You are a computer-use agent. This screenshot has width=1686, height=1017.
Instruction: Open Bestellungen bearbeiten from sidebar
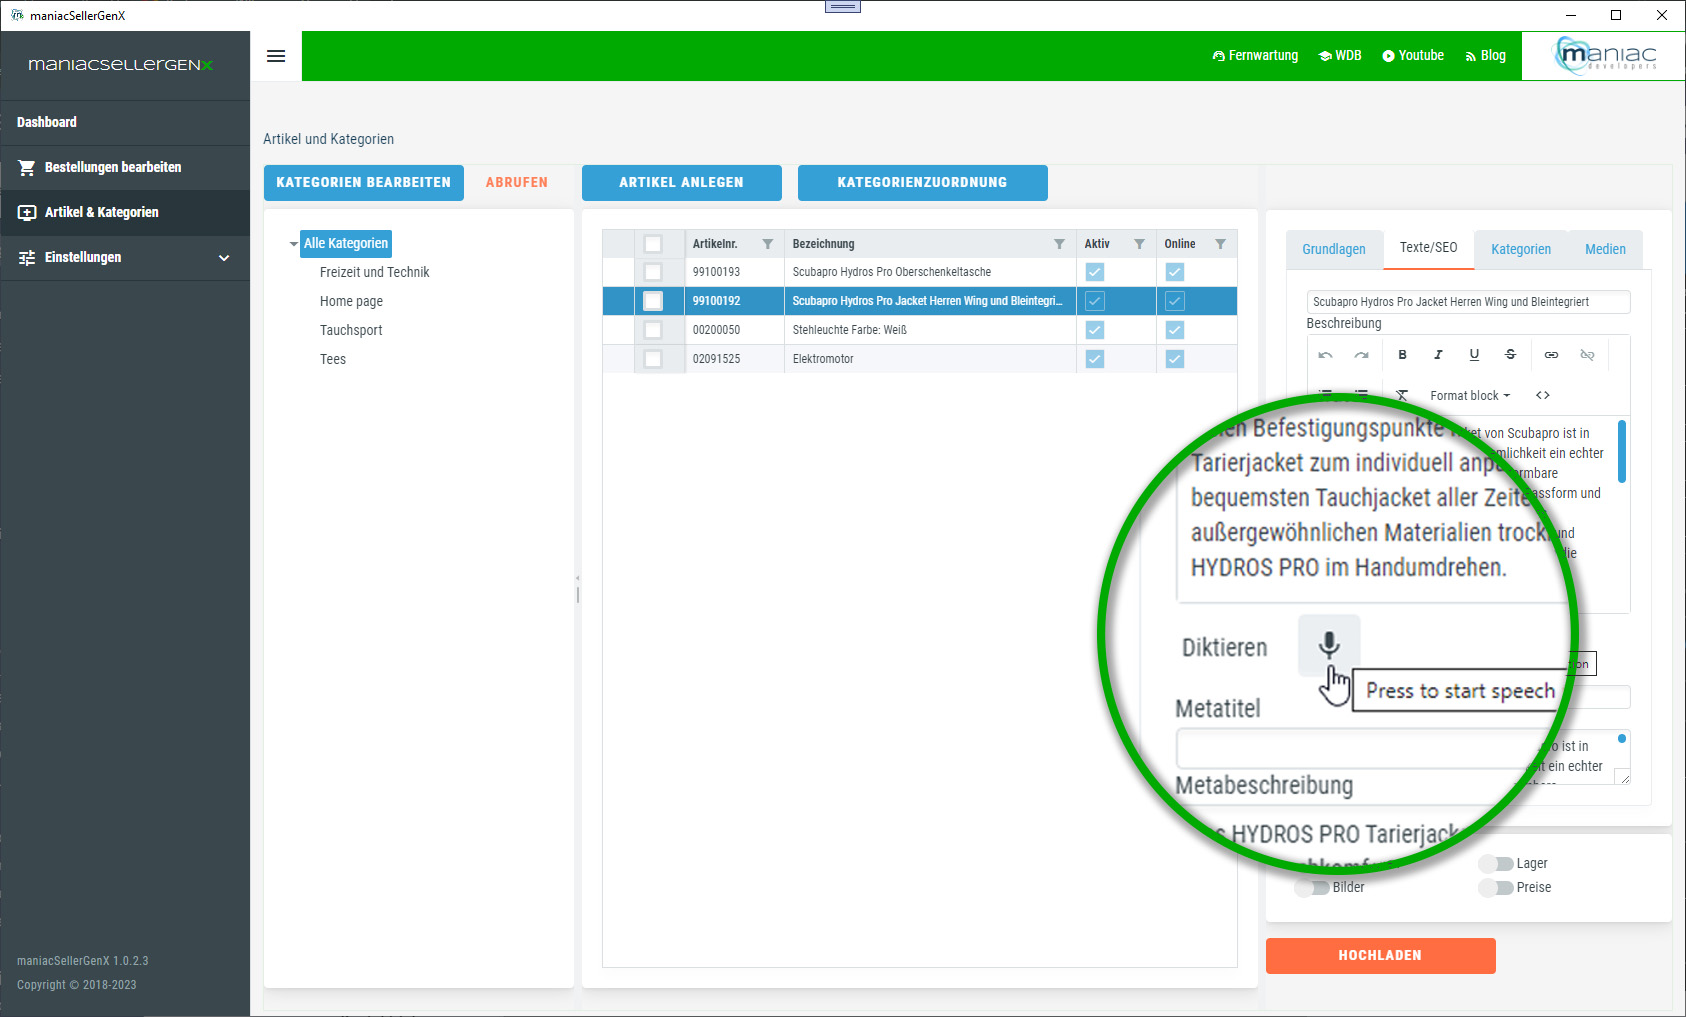click(x=125, y=168)
